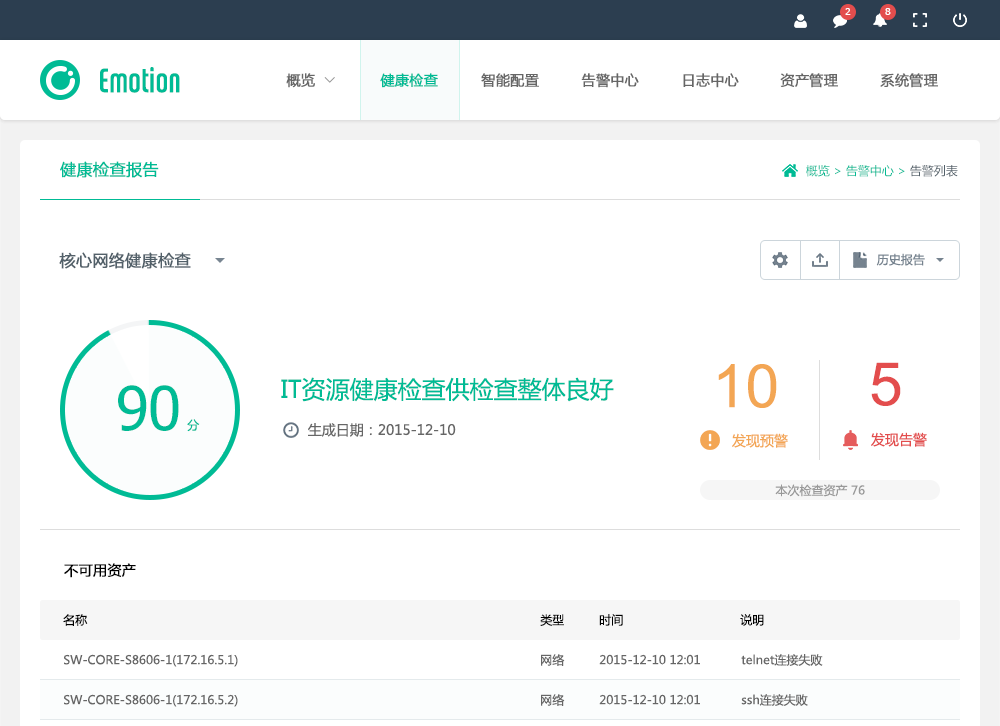Viewport: 1000px width, 726px height.
Task: Click the home icon in breadcrumb
Action: pos(789,171)
